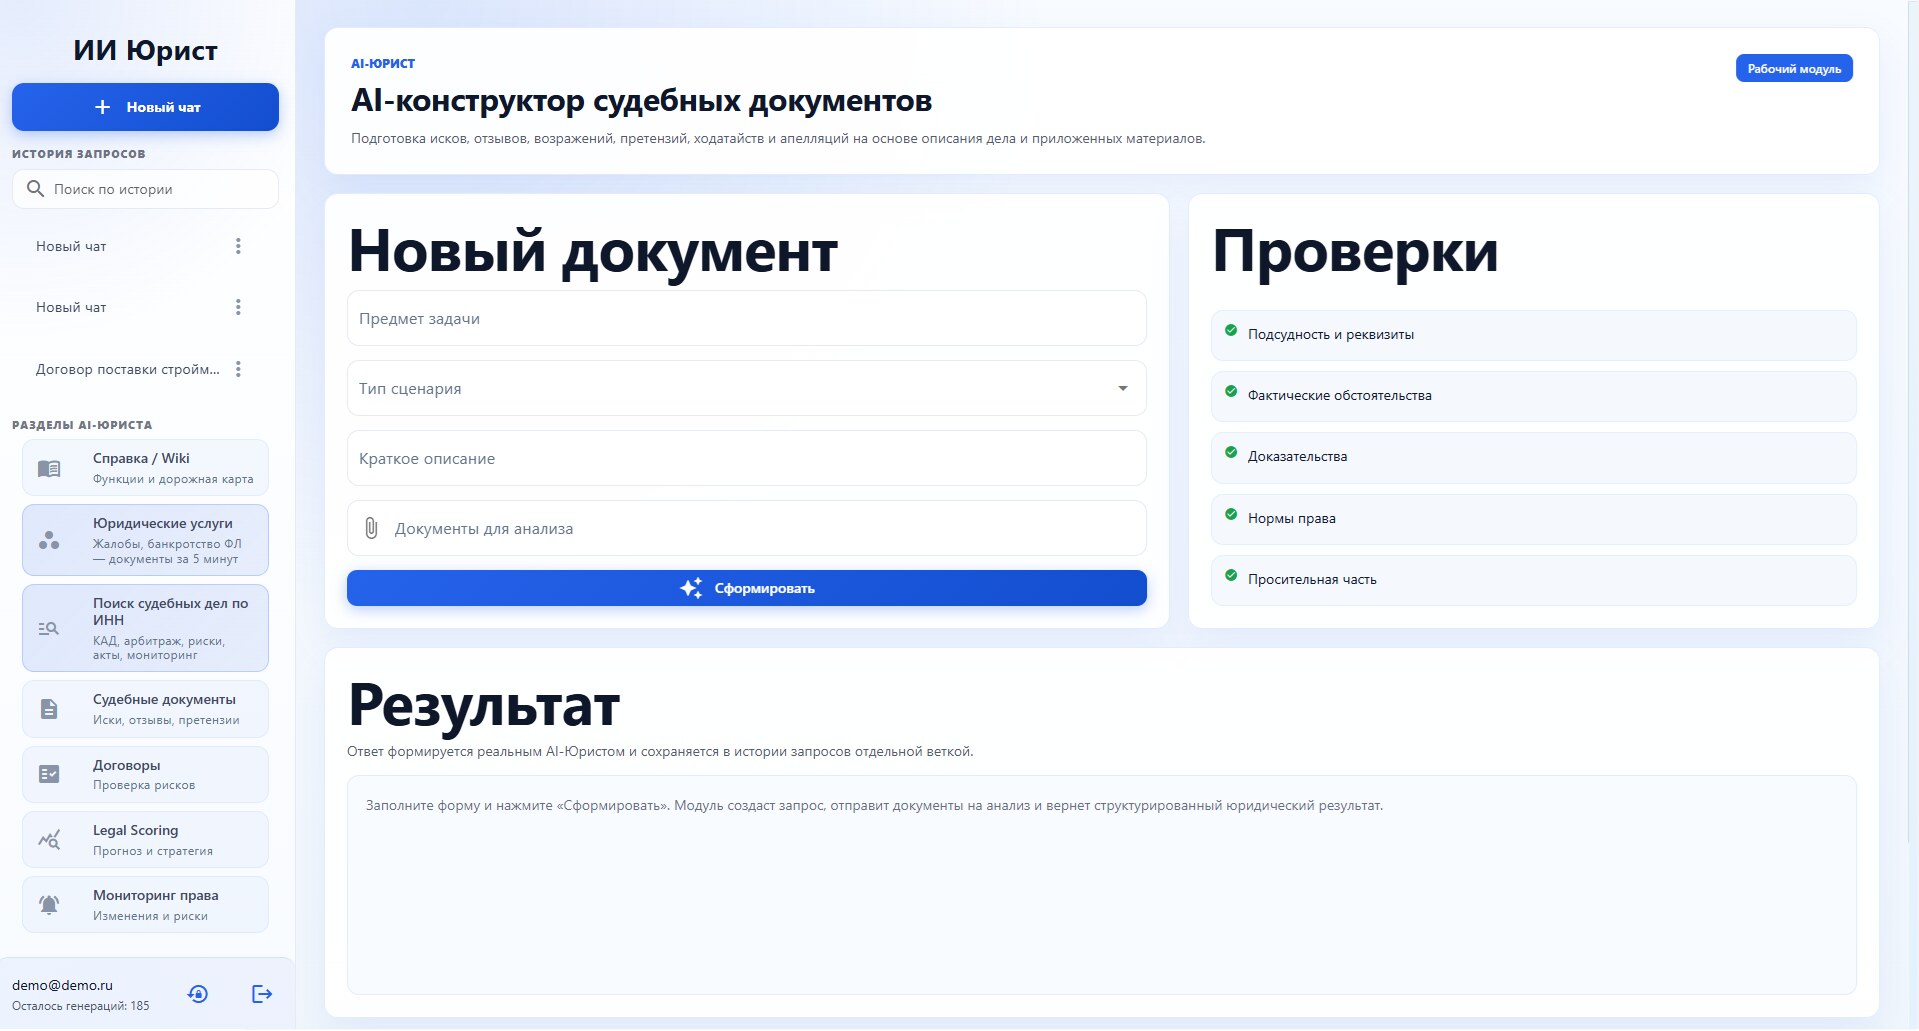Viewport: 1919px width, 1031px height.
Task: Start a Новый чат
Action: pyautogui.click(x=145, y=107)
